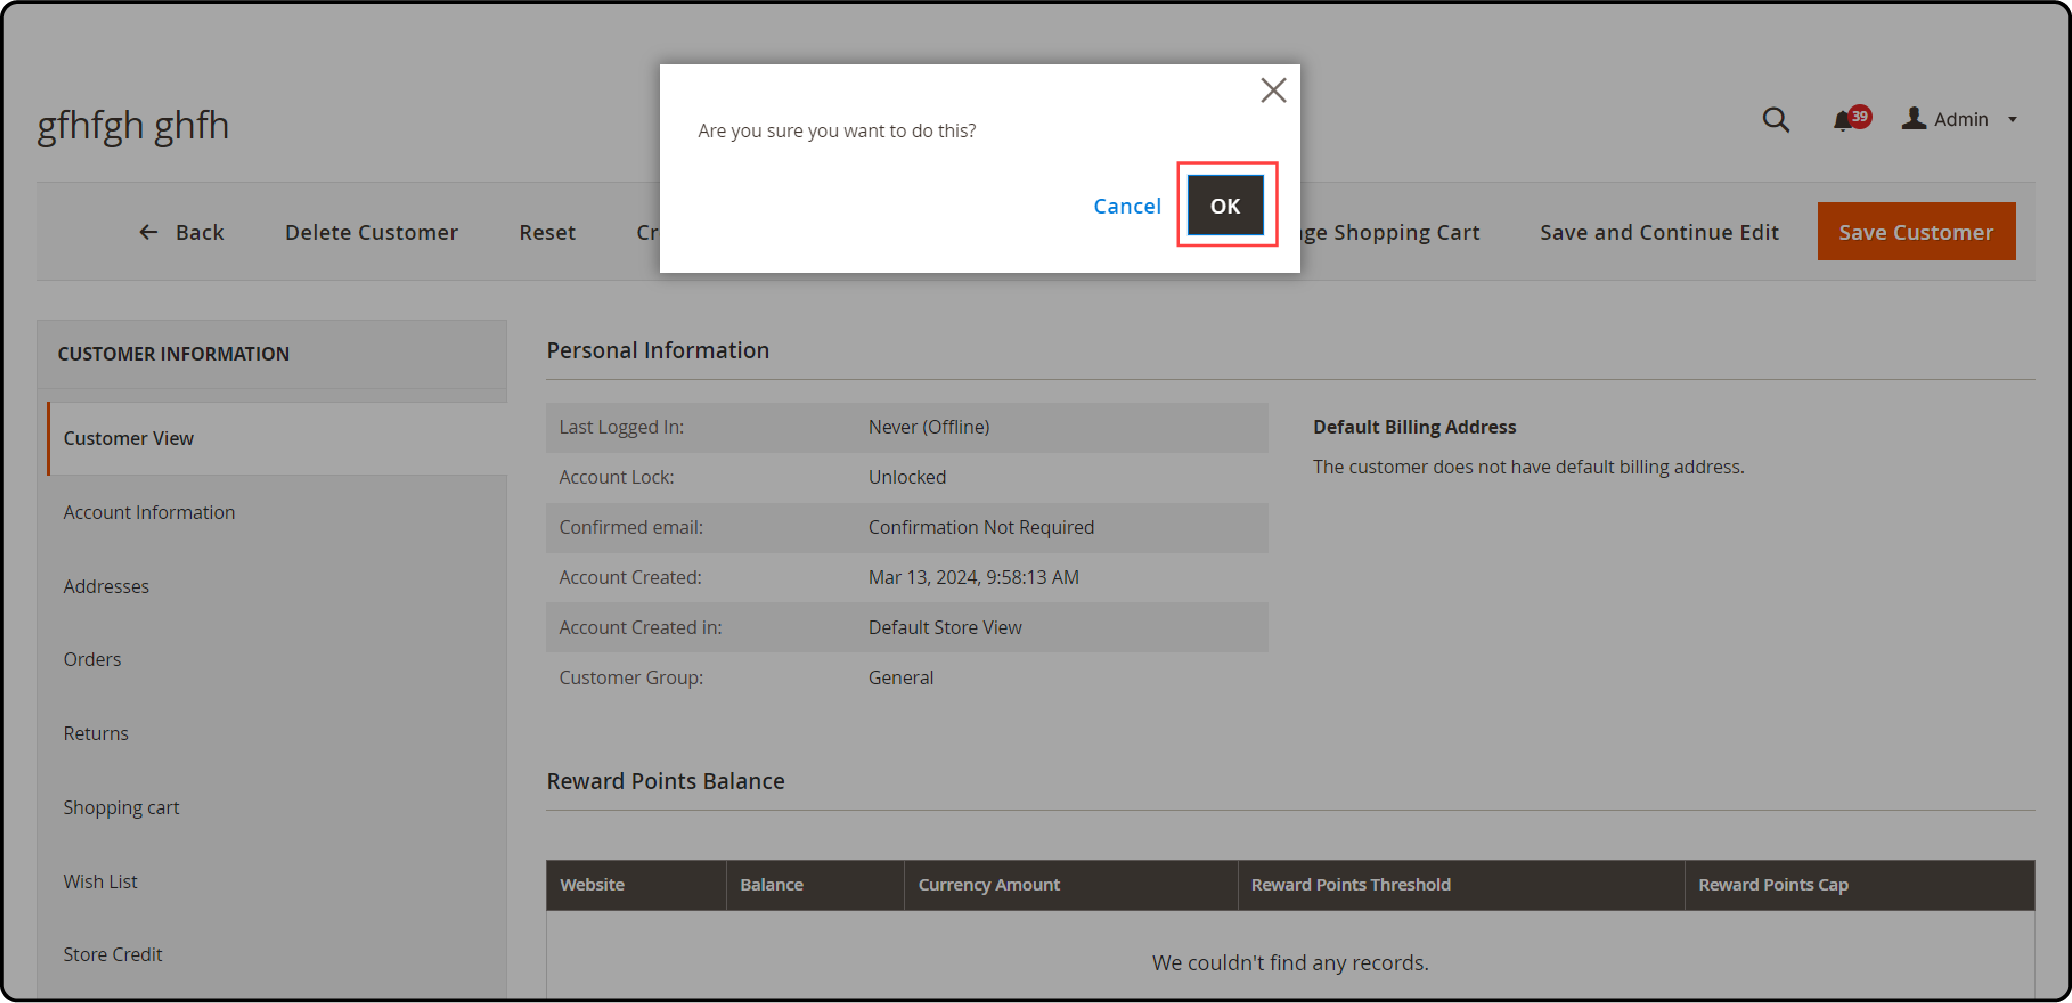Expand the Admin account dropdown arrow
The image size is (2072, 1003).
[2012, 120]
